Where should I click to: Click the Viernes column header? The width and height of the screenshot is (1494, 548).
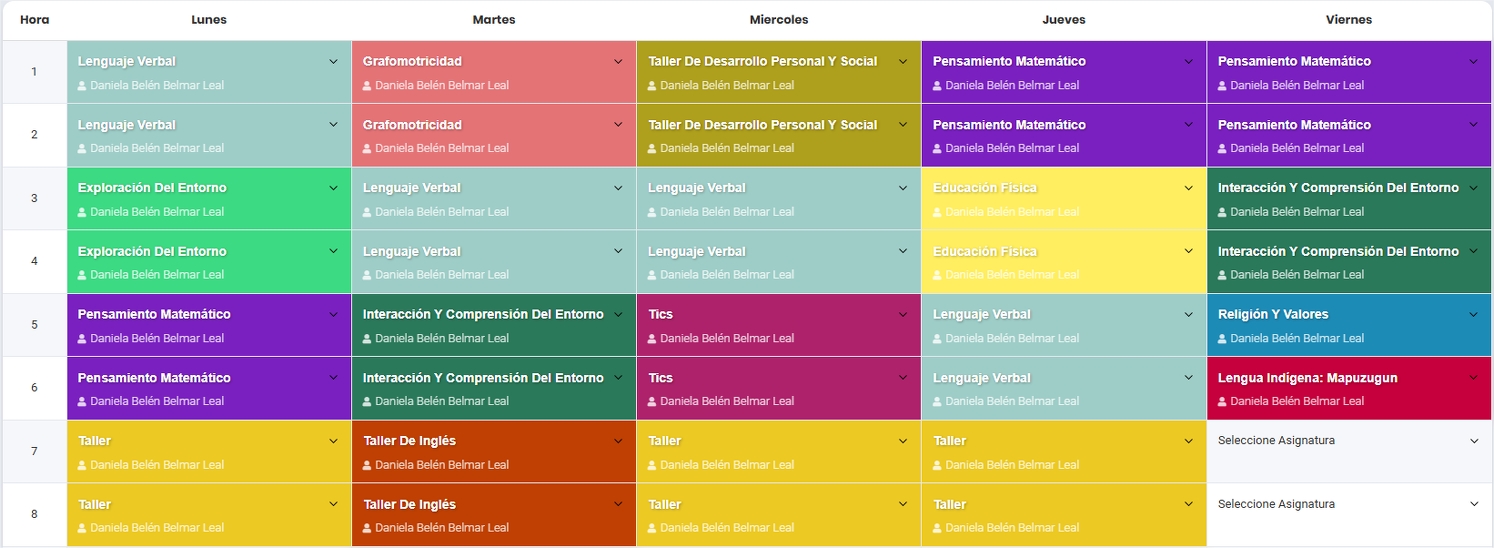point(1348,20)
